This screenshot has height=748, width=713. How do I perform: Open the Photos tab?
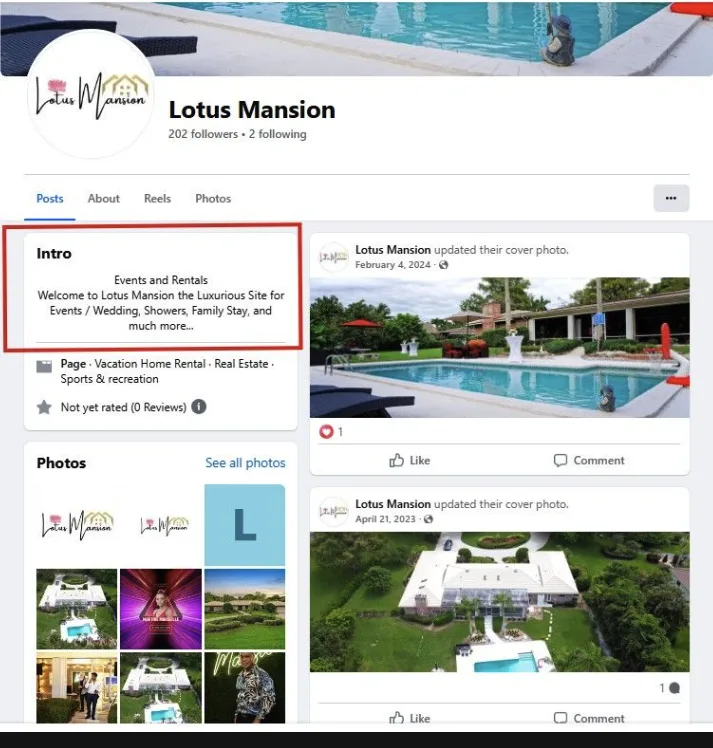point(213,198)
